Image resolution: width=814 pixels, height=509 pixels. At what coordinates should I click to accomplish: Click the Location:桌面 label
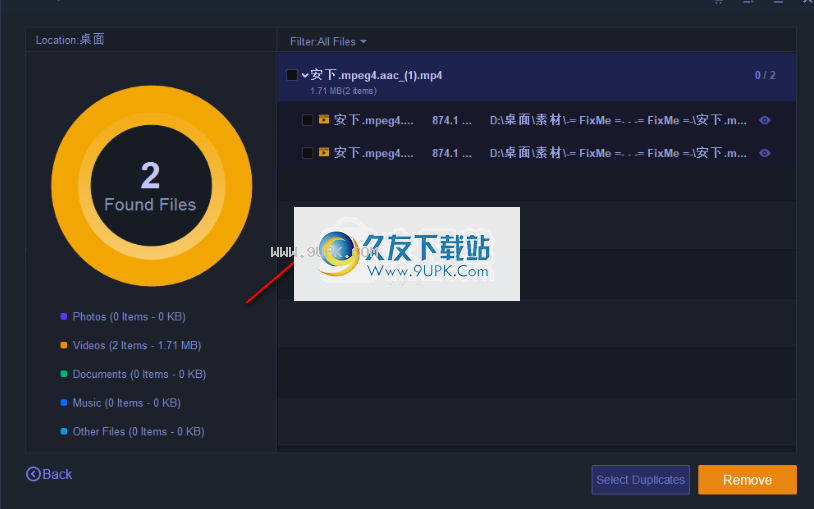pos(70,40)
